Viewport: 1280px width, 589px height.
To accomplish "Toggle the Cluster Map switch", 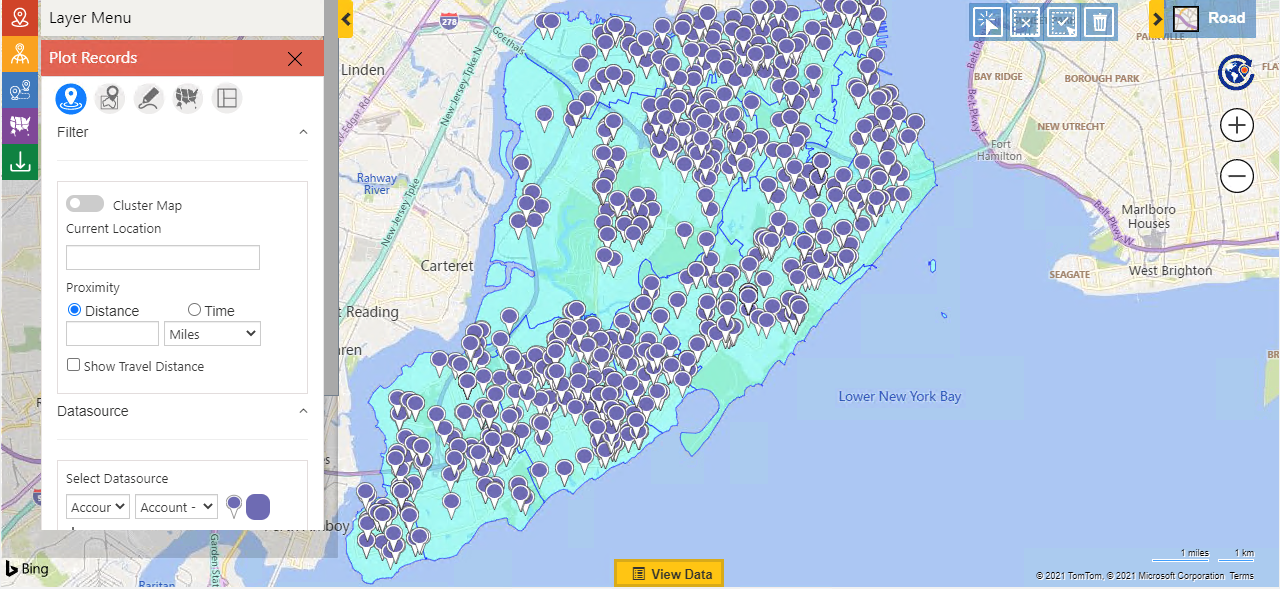I will click(x=85, y=204).
